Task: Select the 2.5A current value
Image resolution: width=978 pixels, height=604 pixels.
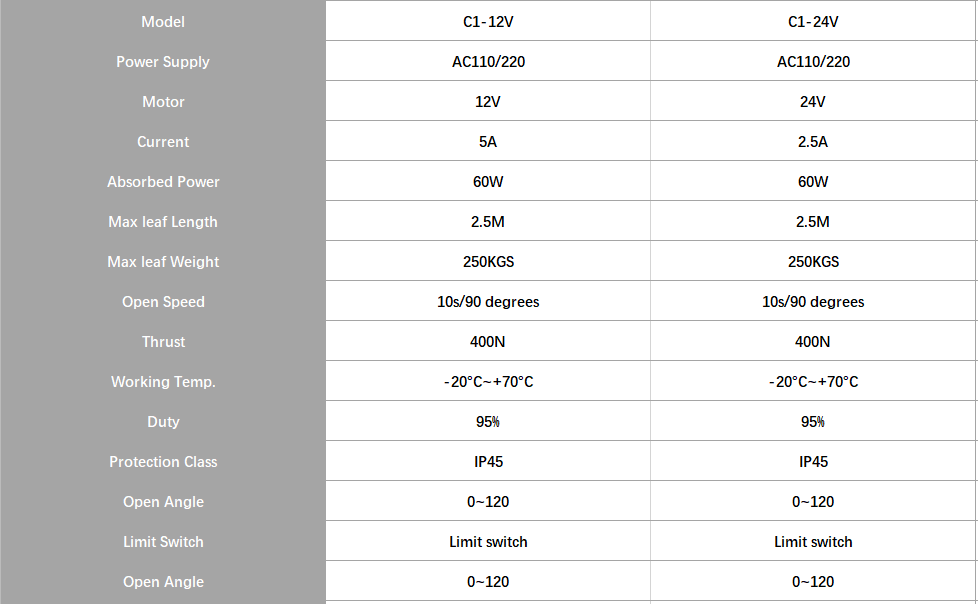Action: [x=813, y=142]
